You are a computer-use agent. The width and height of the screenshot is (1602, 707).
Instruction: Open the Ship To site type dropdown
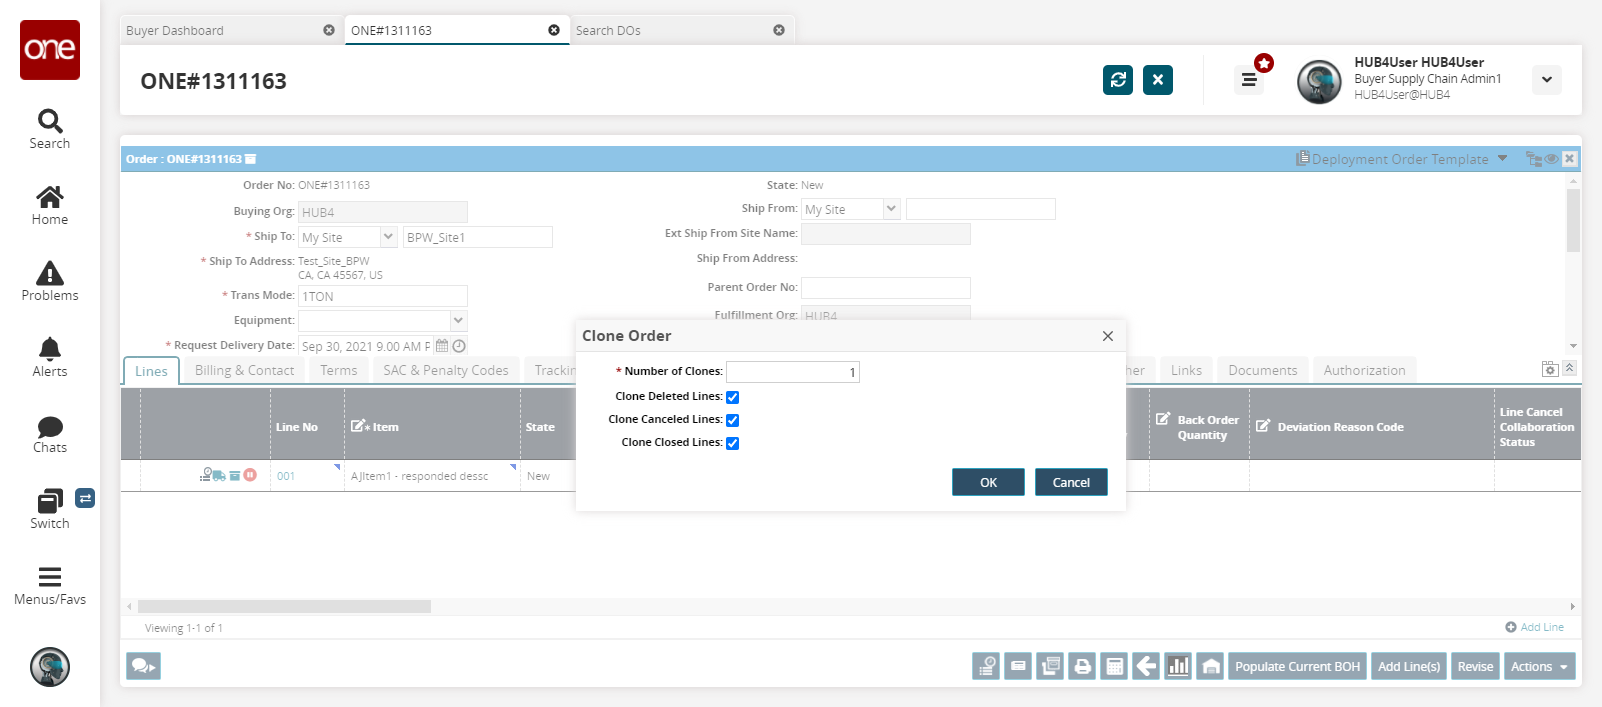pyautogui.click(x=389, y=237)
